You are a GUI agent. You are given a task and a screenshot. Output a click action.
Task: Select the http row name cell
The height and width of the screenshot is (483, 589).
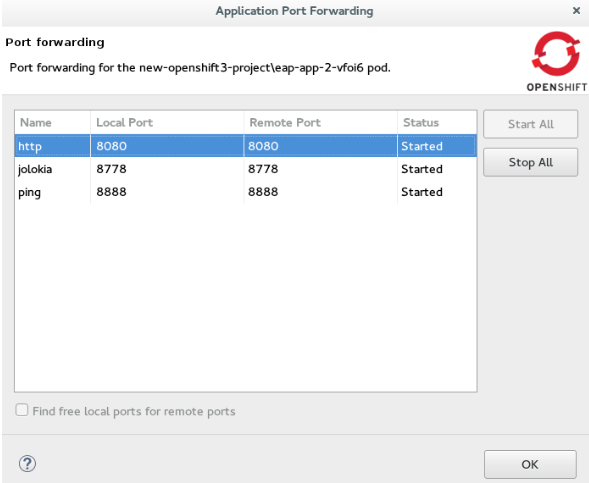pyautogui.click(x=53, y=146)
